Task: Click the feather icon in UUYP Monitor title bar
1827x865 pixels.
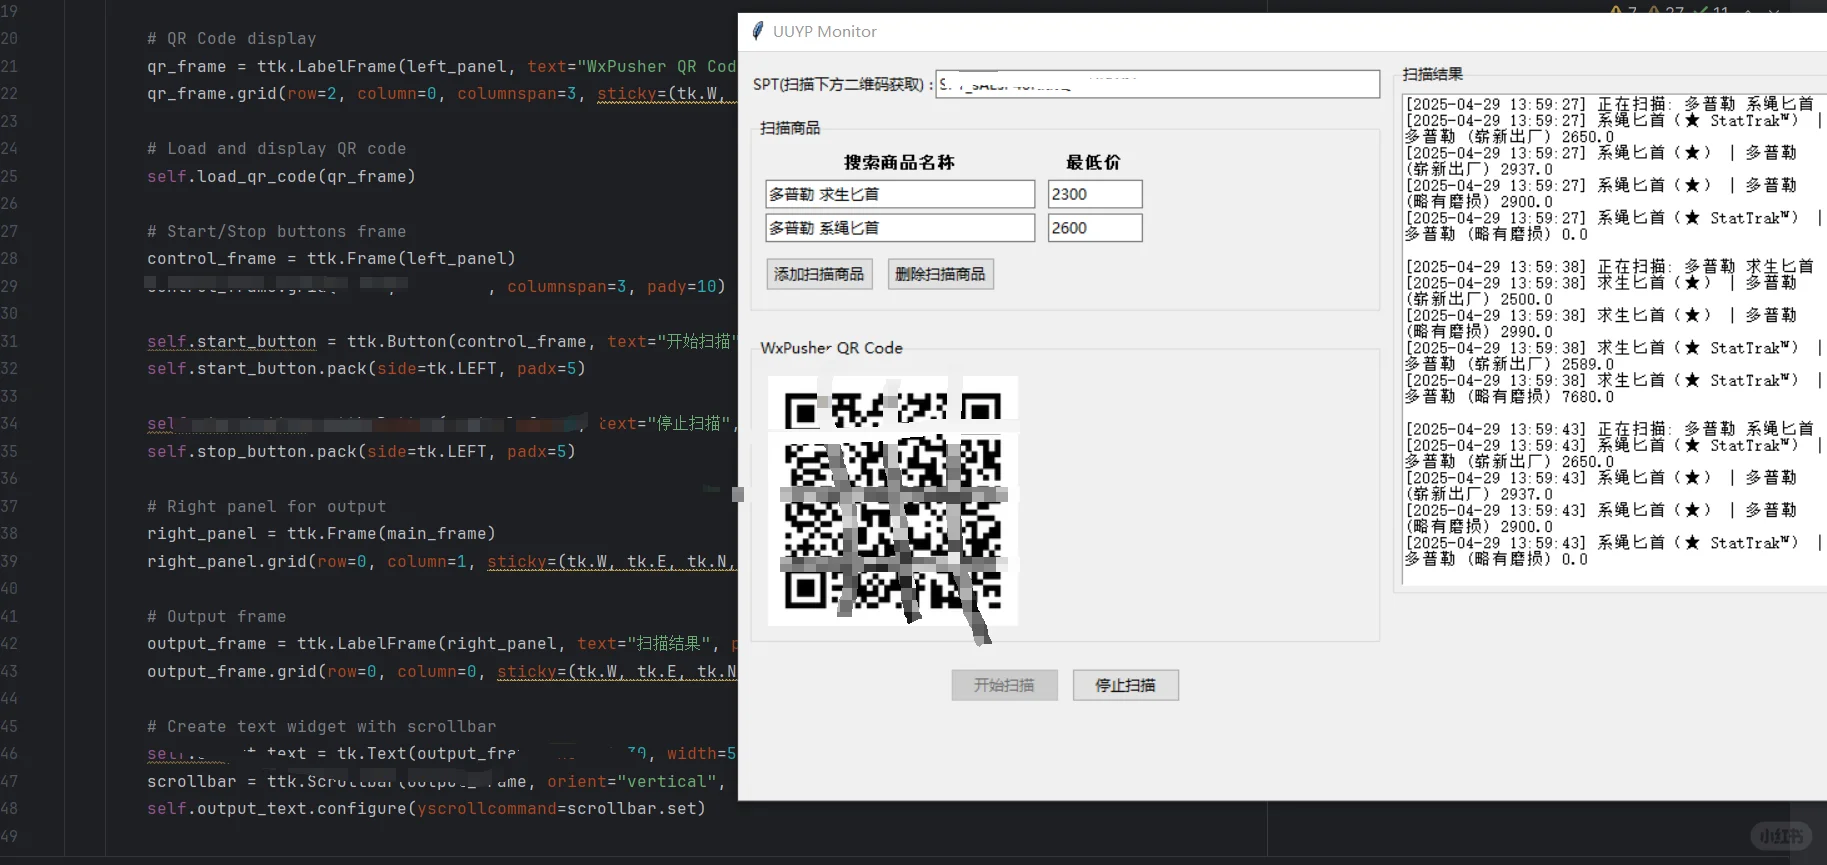Action: click(758, 31)
